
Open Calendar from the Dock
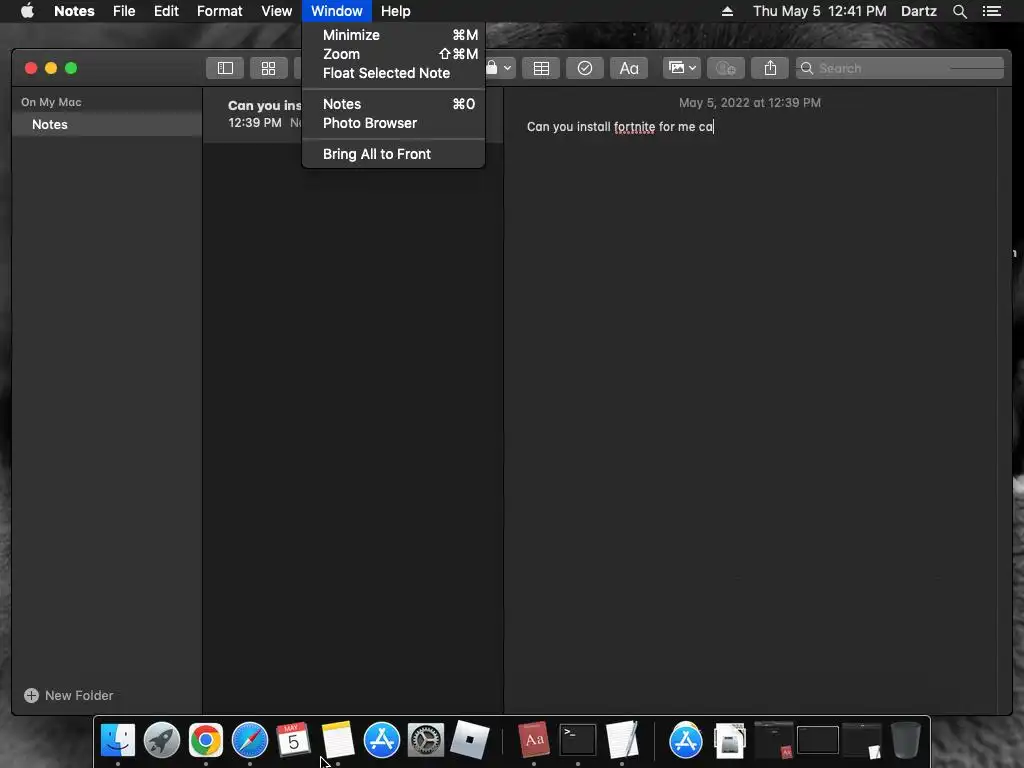(293, 740)
